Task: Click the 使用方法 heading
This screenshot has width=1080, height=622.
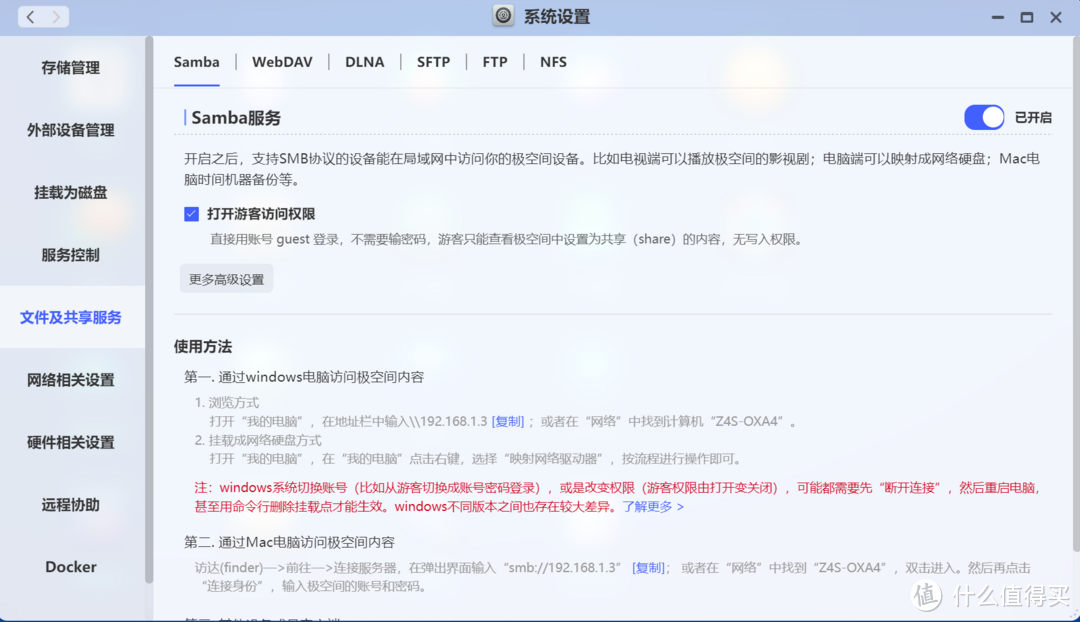Action: (202, 346)
